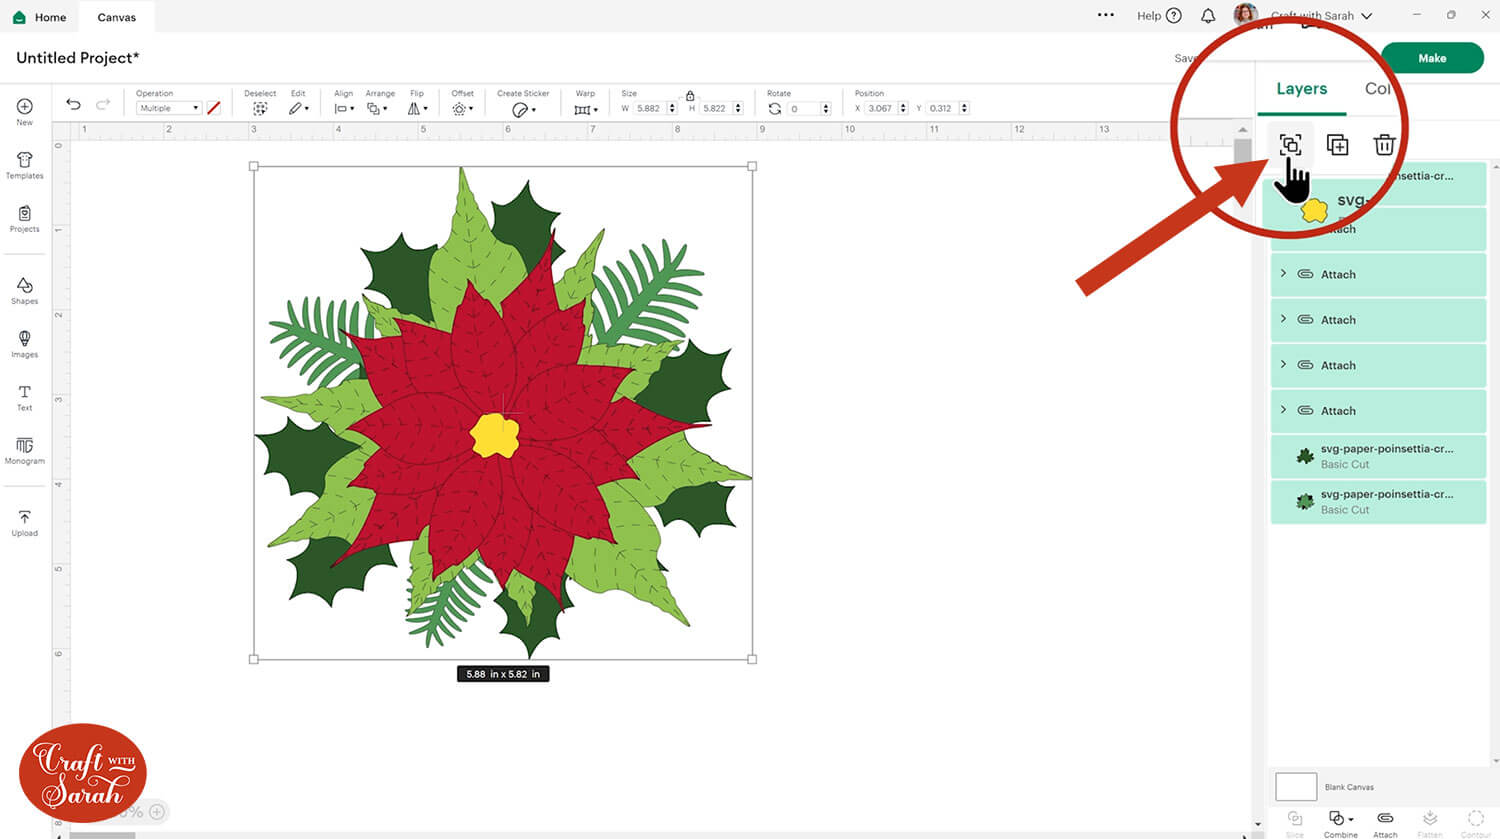This screenshot has width=1500, height=839.
Task: Click the width size input field
Action: click(648, 108)
